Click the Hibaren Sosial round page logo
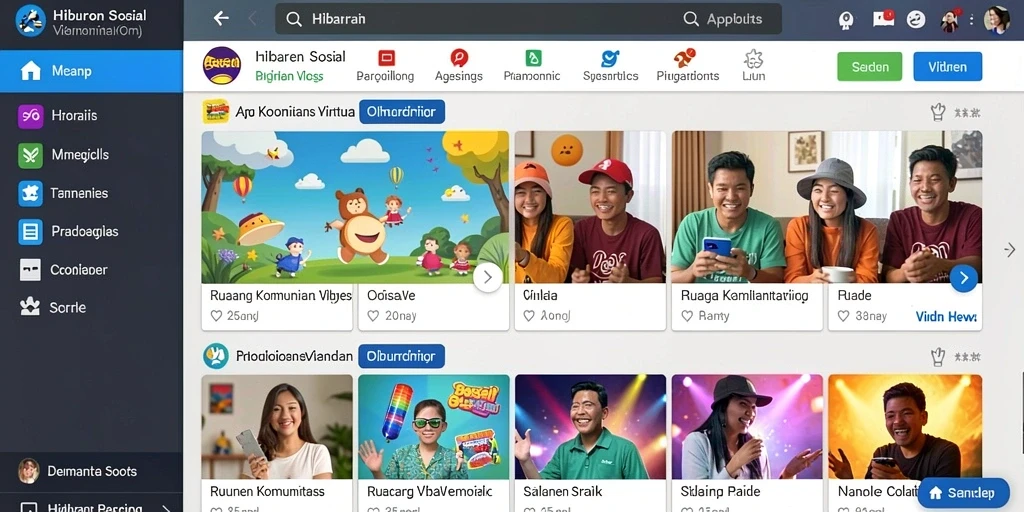Screen dimensions: 1024x512 221,66
